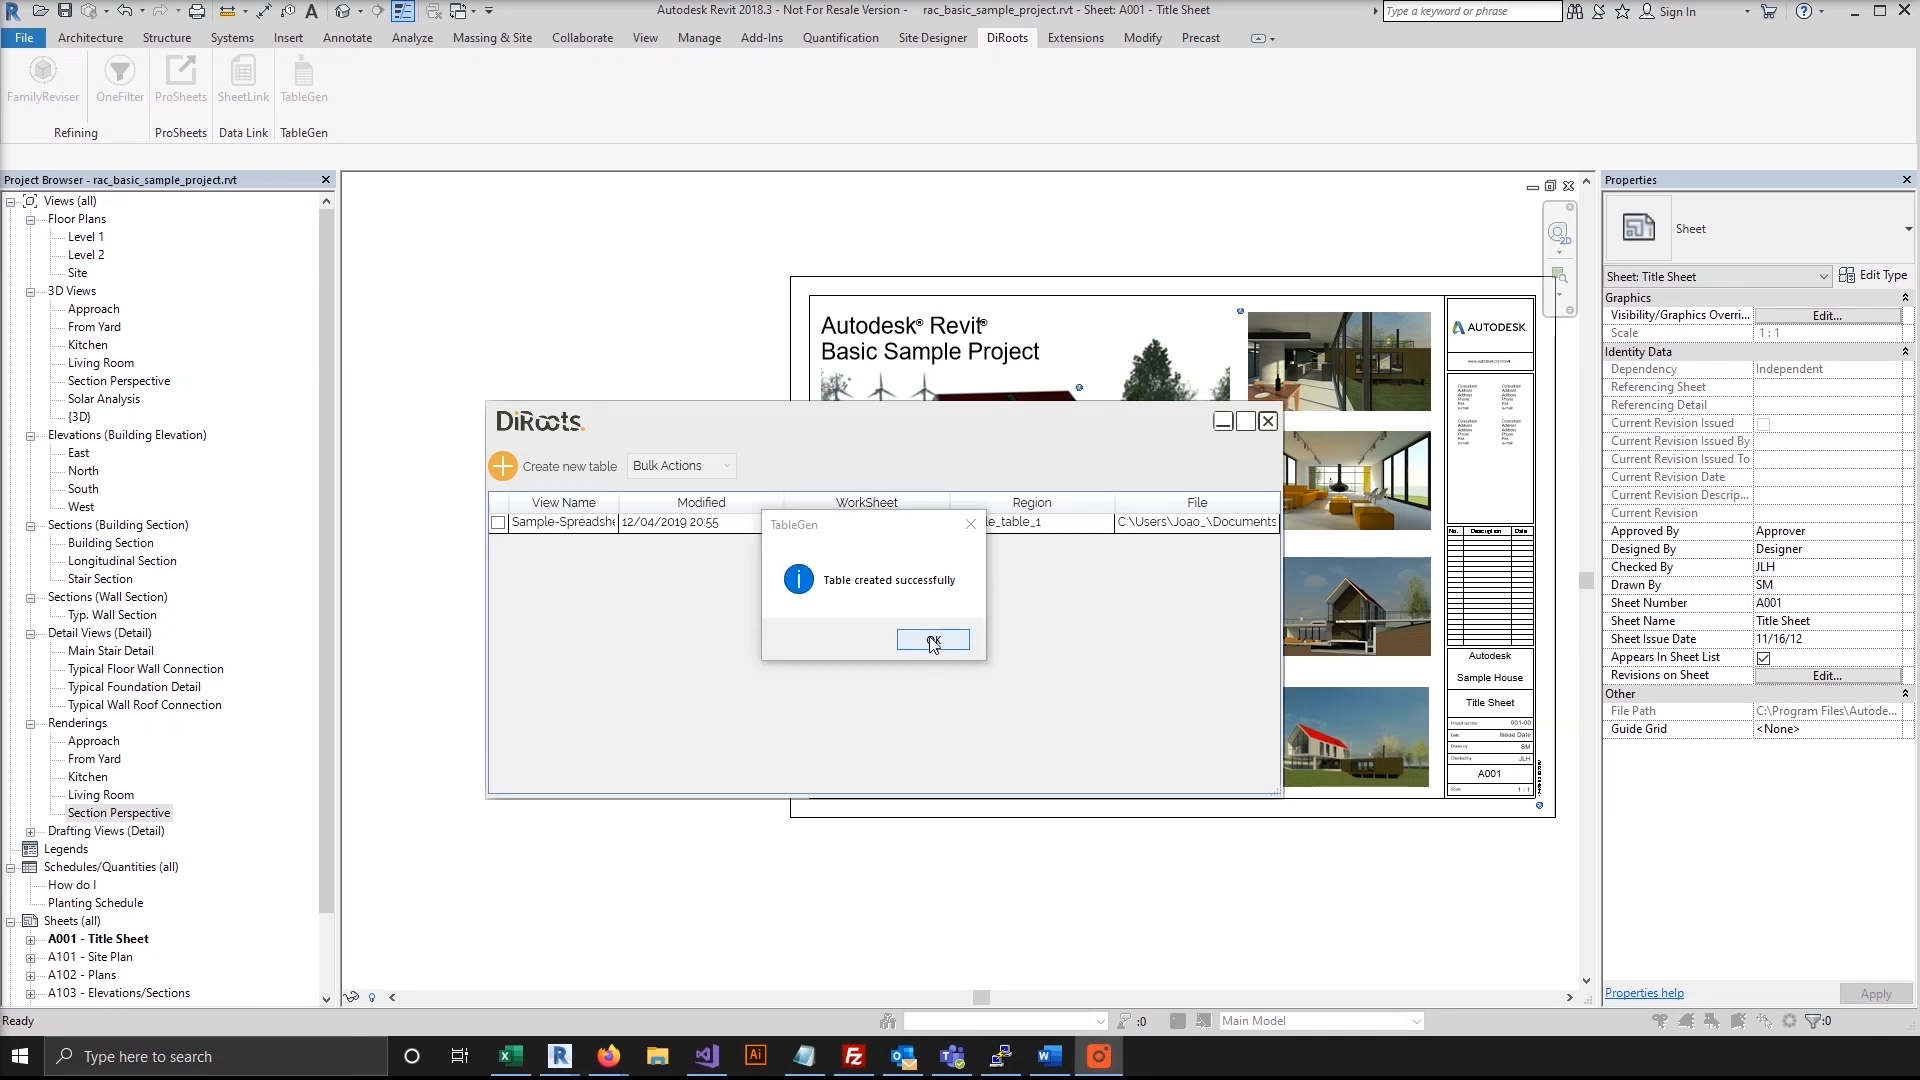Open the Sheet: Title Sheet type selector dropdown
This screenshot has width=1920, height=1080.
pyautogui.click(x=1823, y=277)
